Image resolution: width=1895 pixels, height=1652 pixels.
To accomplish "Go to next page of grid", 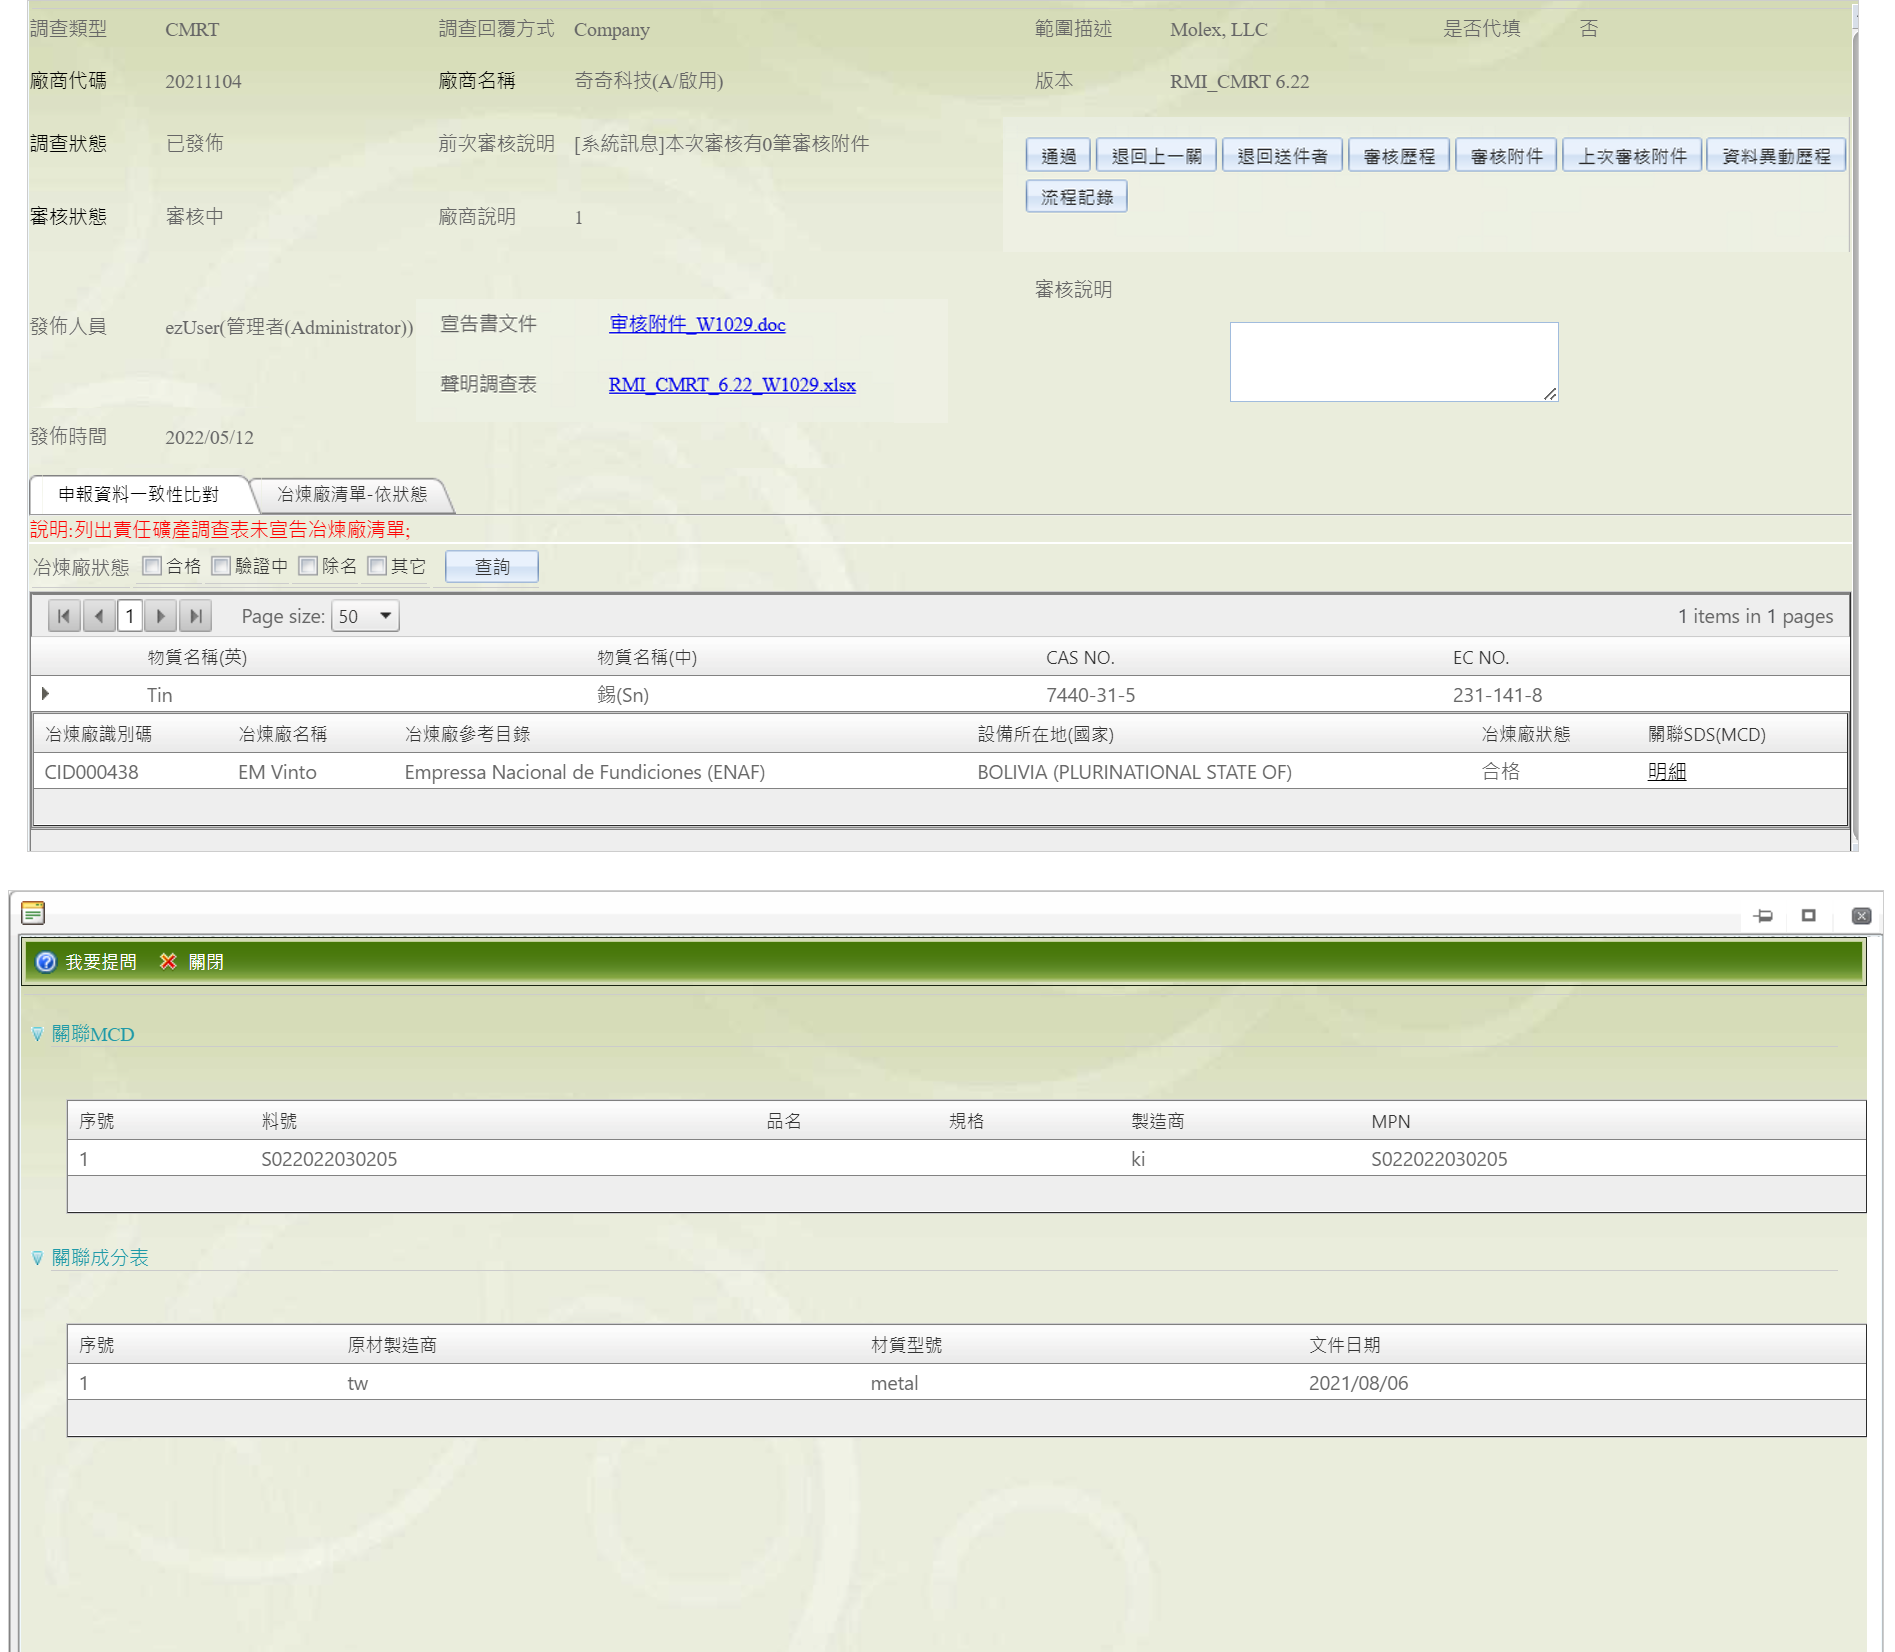I will pos(161,616).
